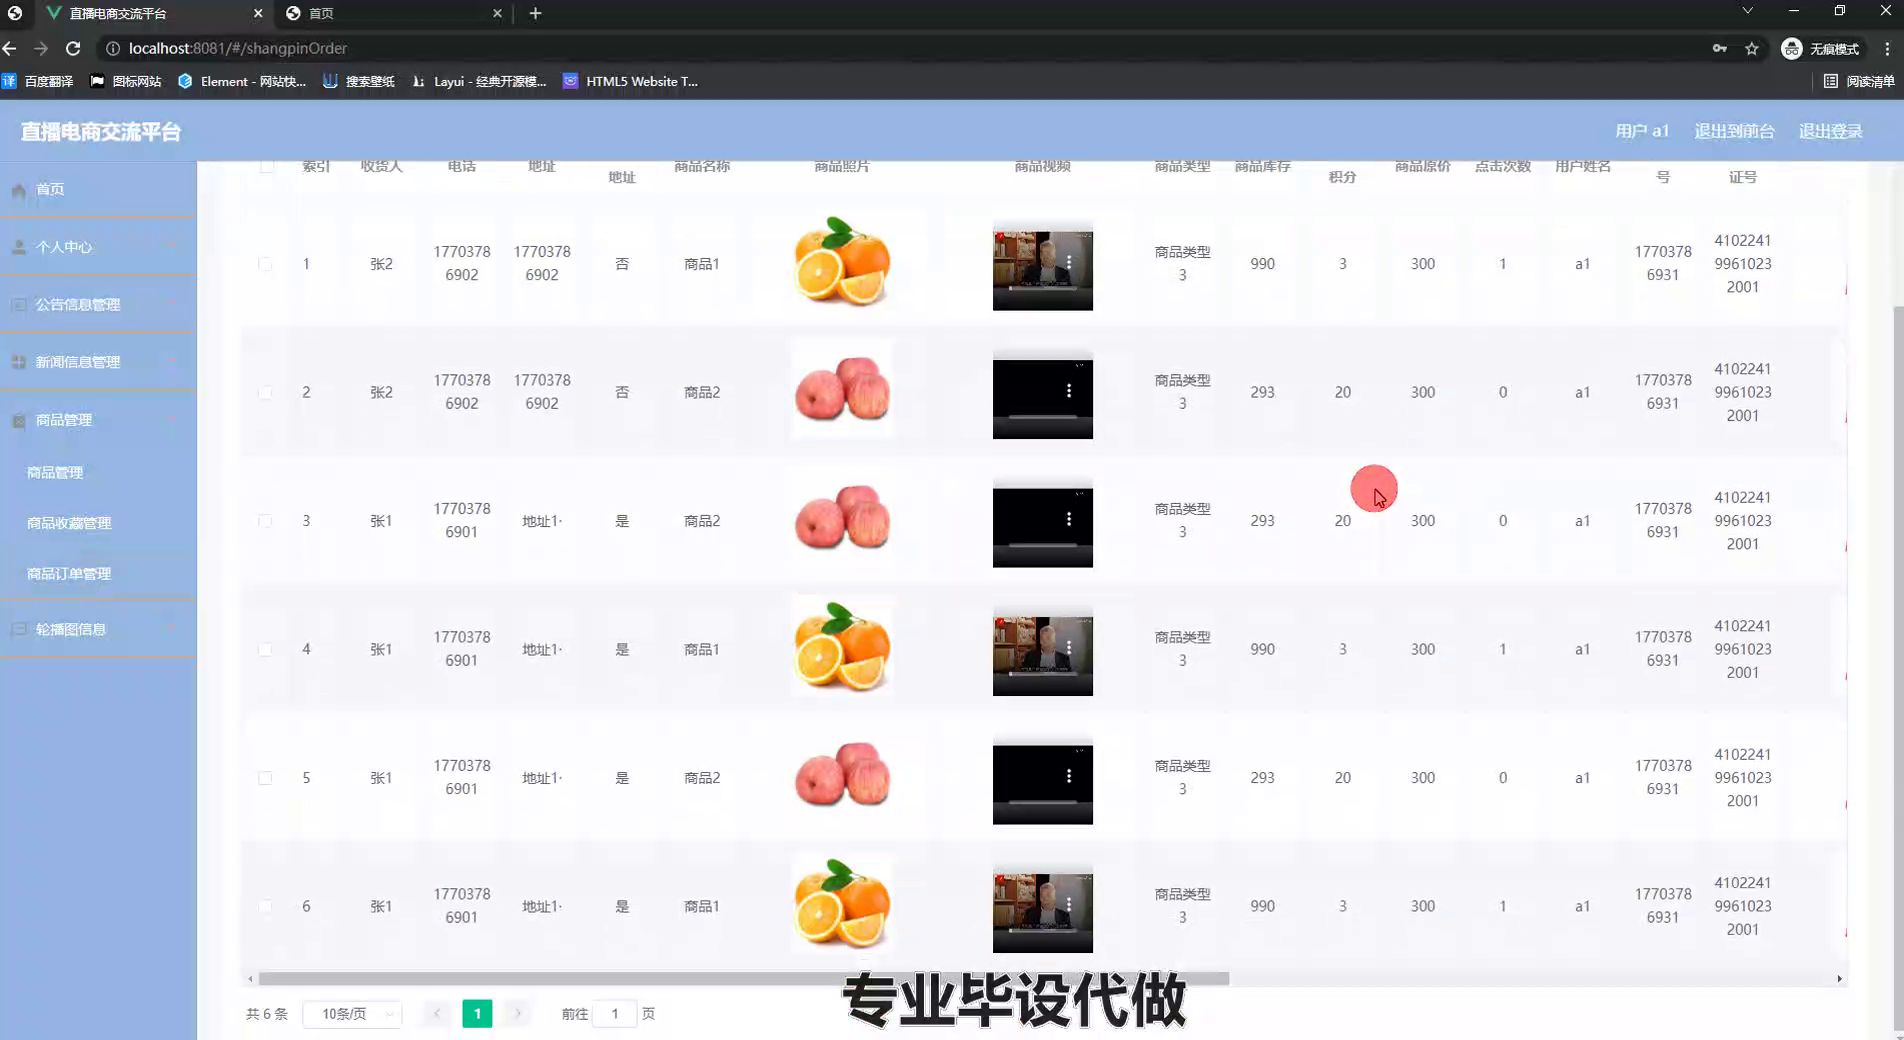Image resolution: width=1904 pixels, height=1040 pixels.
Task: Open video options menu in row 2
Action: coord(1069,391)
